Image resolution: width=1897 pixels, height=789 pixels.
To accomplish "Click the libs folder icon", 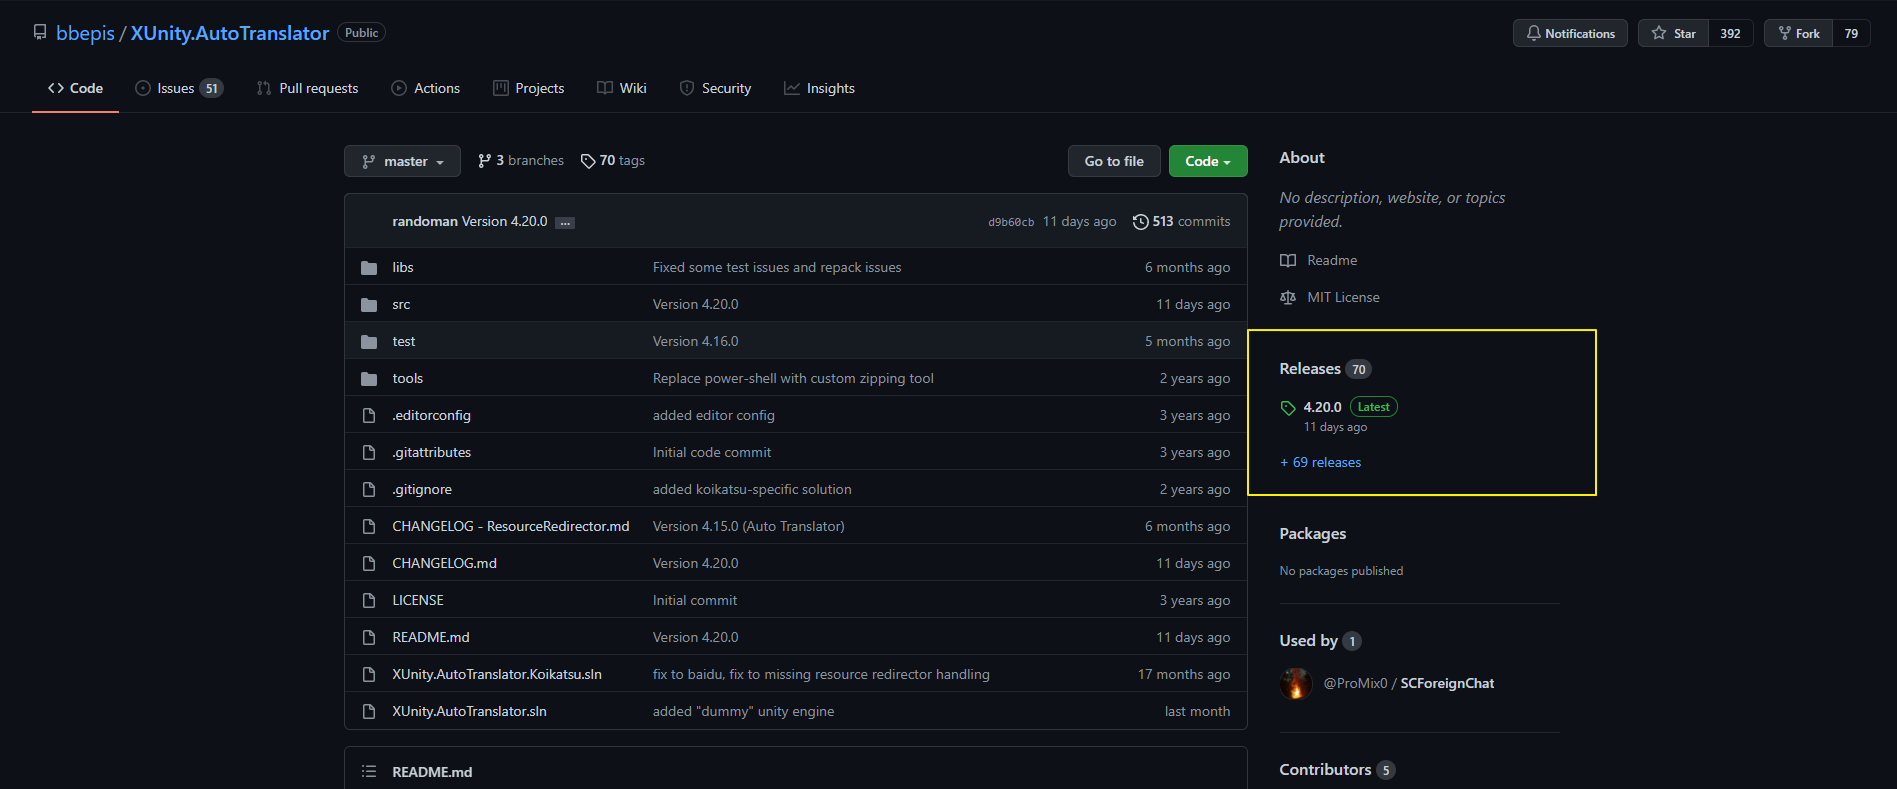I will point(369,268).
